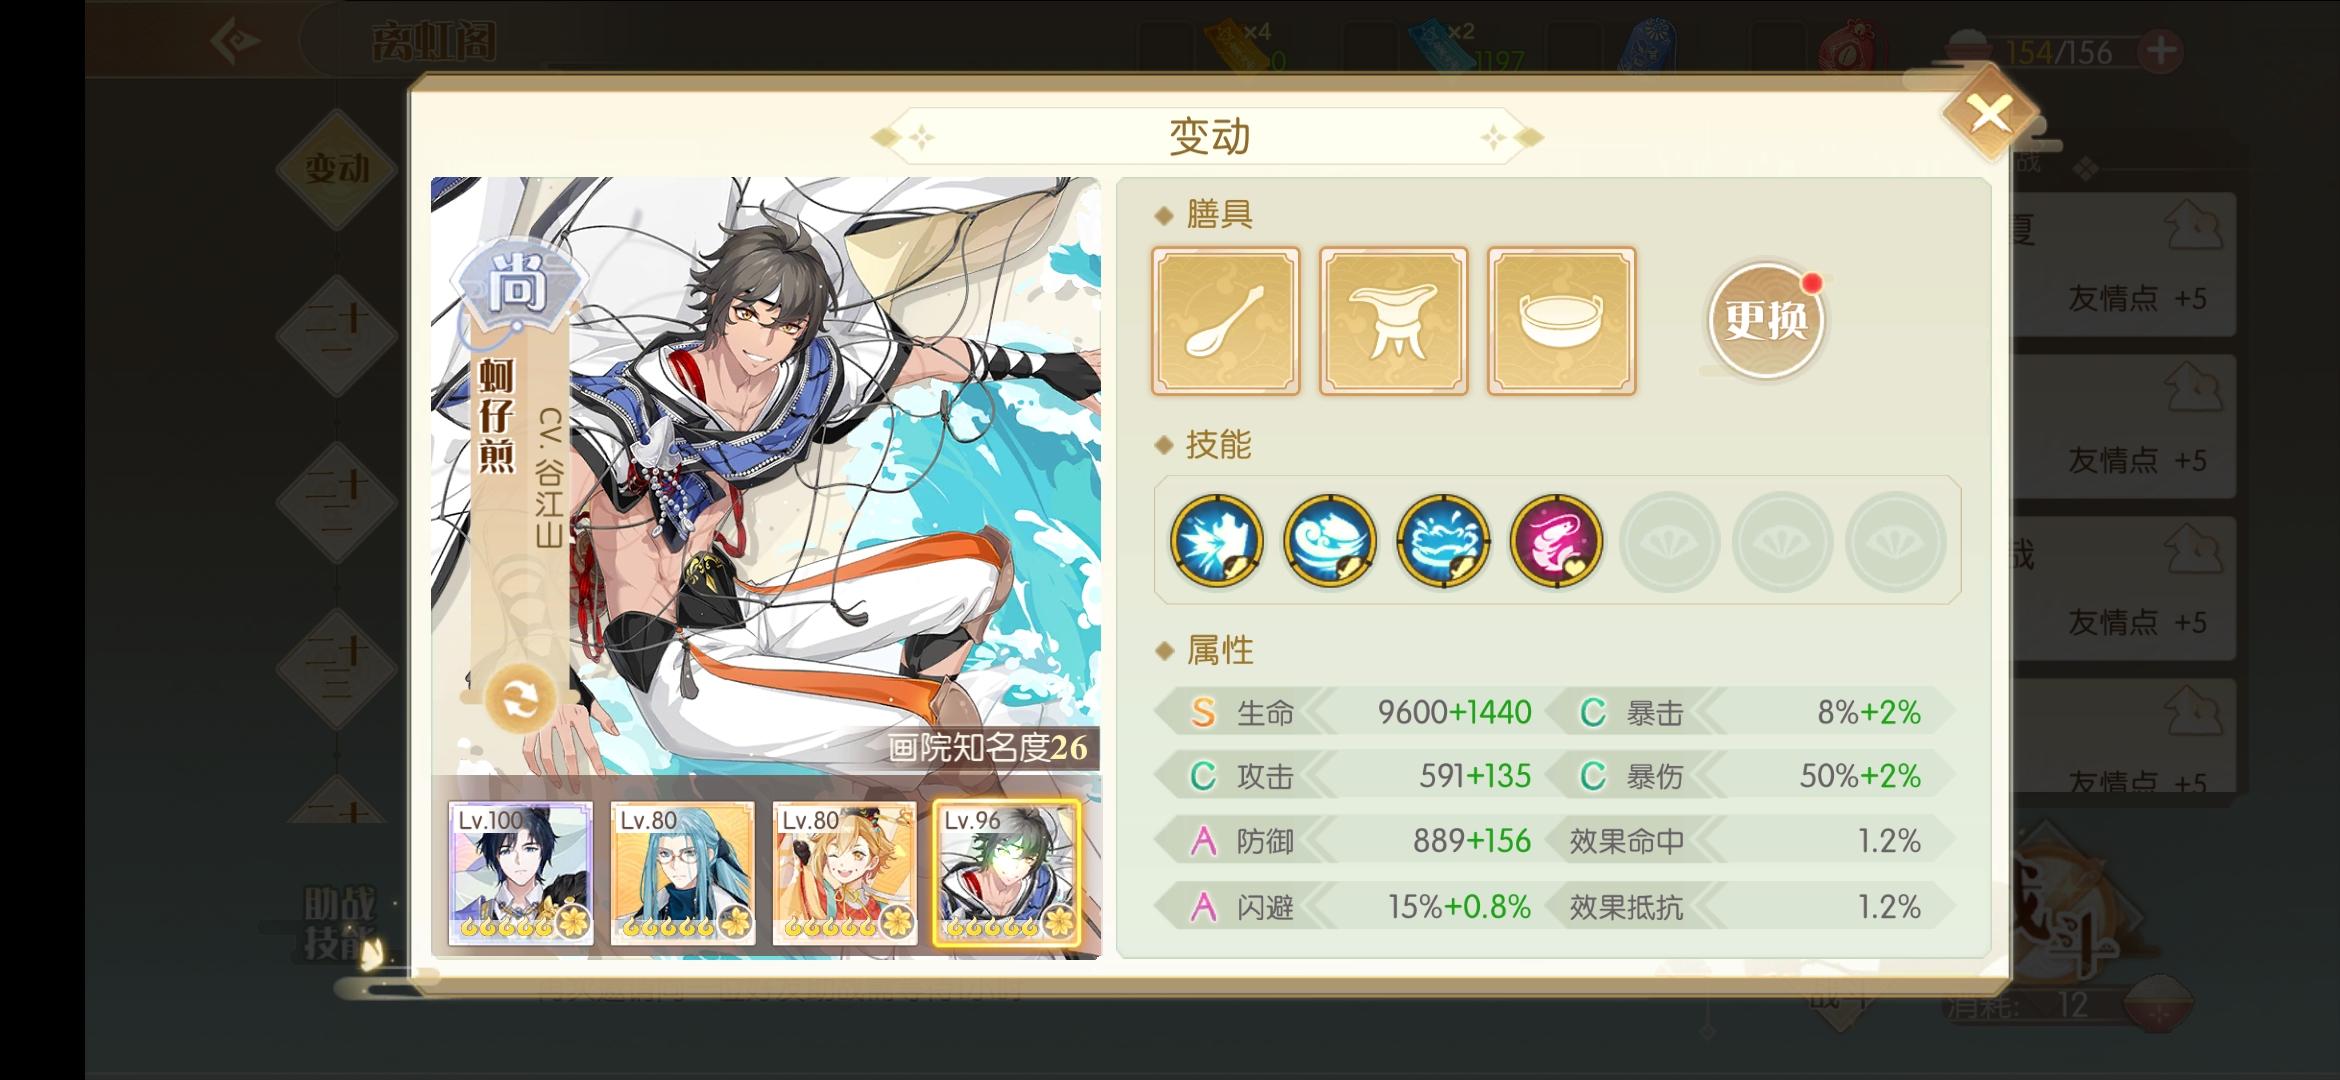Open the first blue burst skill icon
Image resolution: width=2340 pixels, height=1080 pixels.
pos(1216,541)
